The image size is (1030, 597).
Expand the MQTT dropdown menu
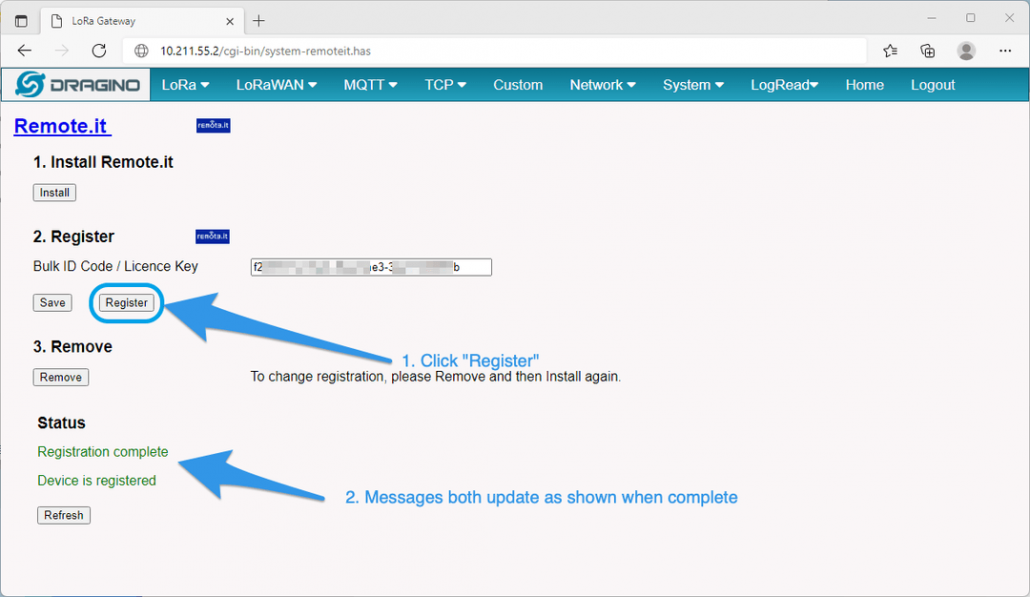[x=370, y=85]
